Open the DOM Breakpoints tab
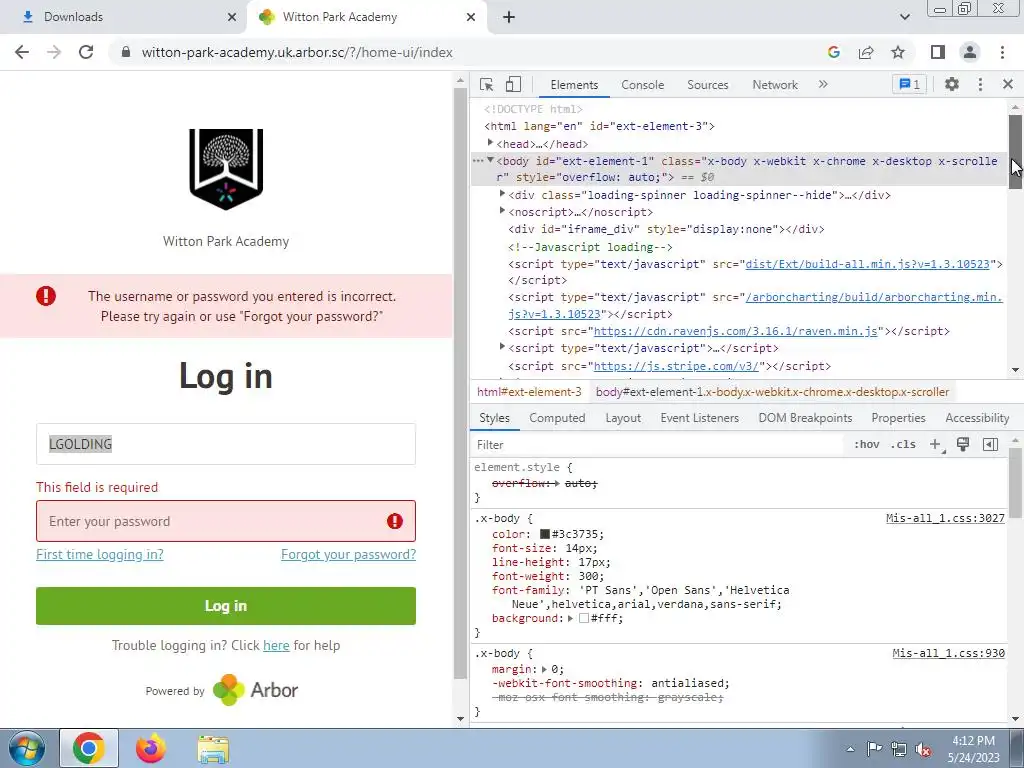Screen dimensions: 1024x768 (805, 418)
